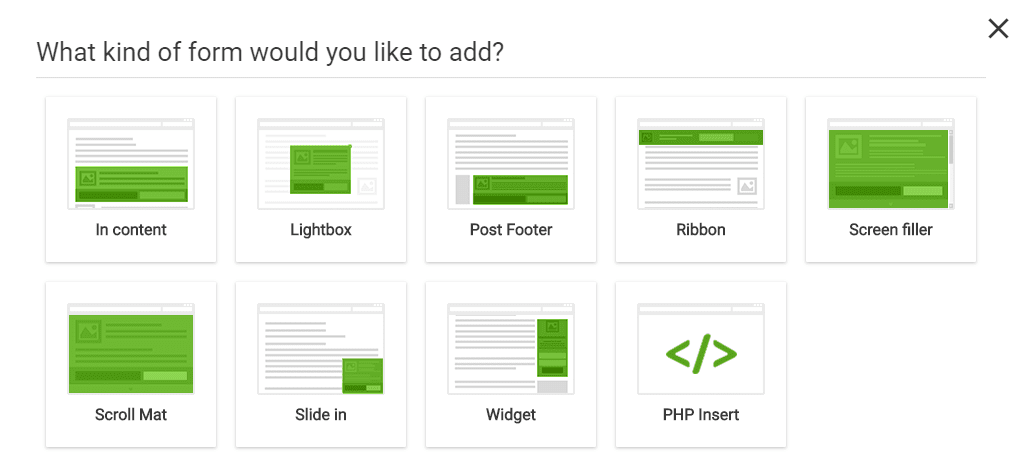Image resolution: width=1023 pixels, height=468 pixels.
Task: Select the Ribbon form type icon
Action: tap(701, 163)
